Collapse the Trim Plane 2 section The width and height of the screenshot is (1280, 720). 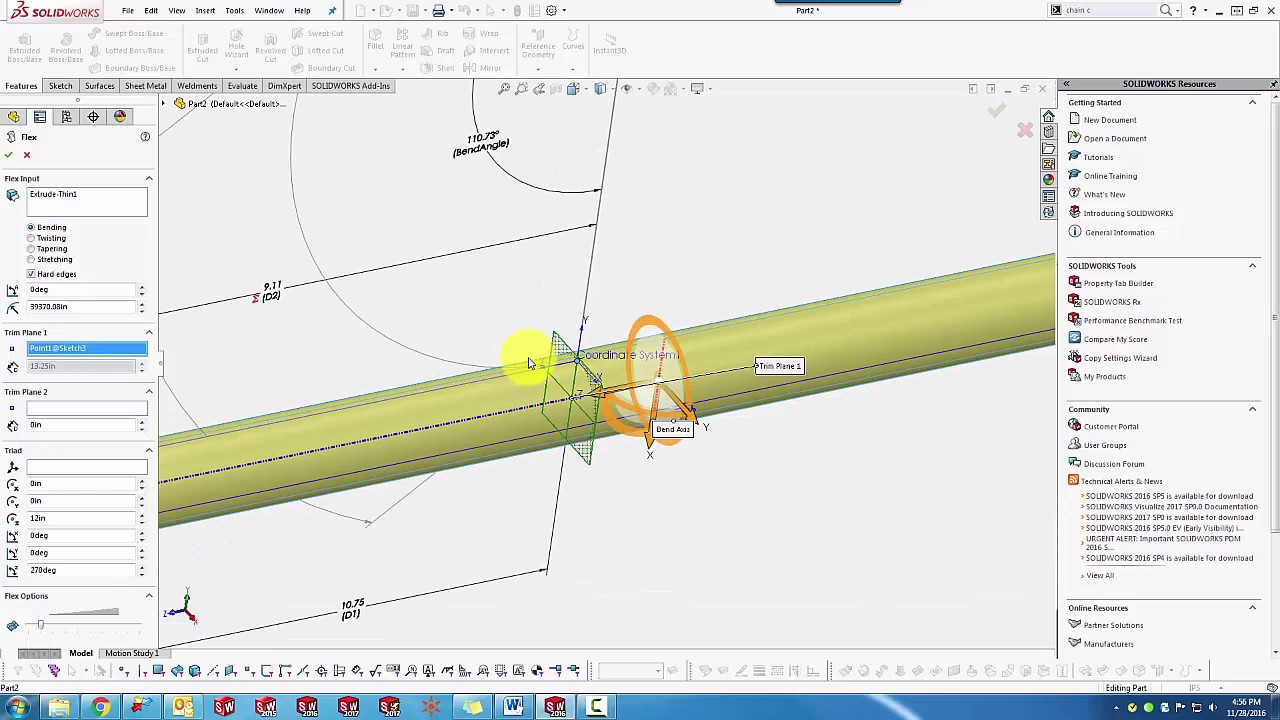tap(149, 392)
